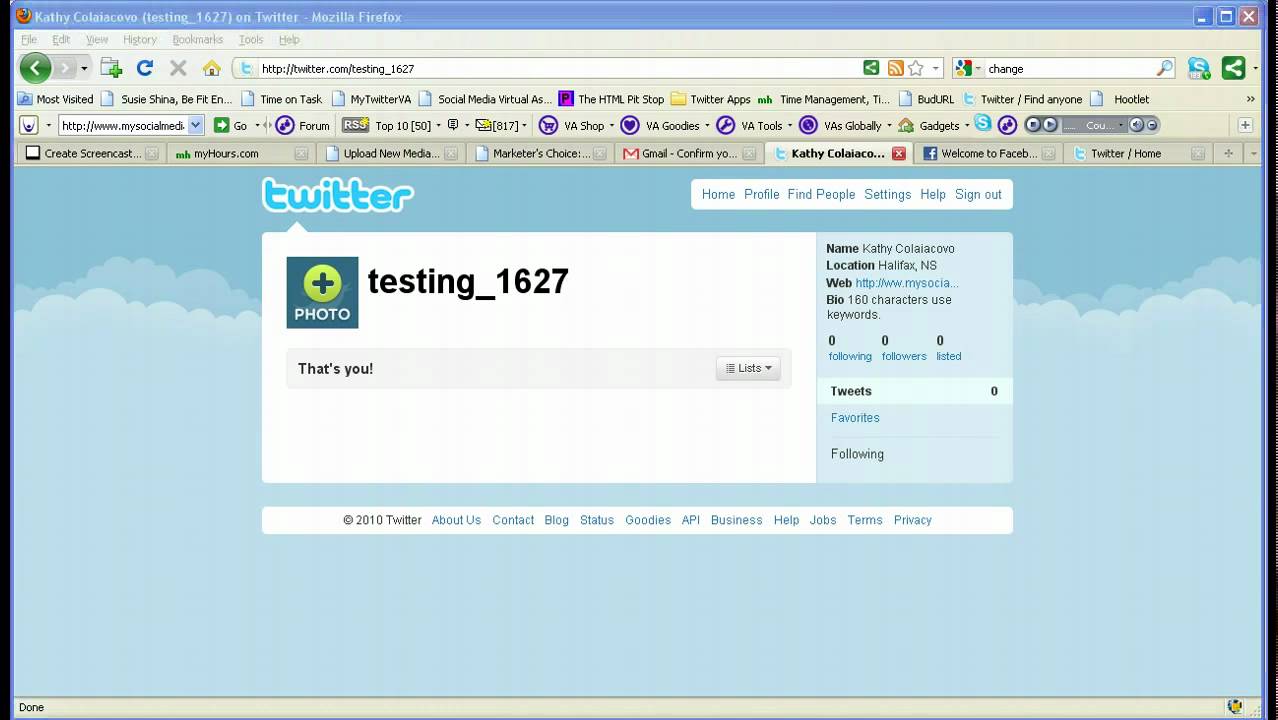
Task: Bookmark this page with the star icon
Action: click(916, 68)
